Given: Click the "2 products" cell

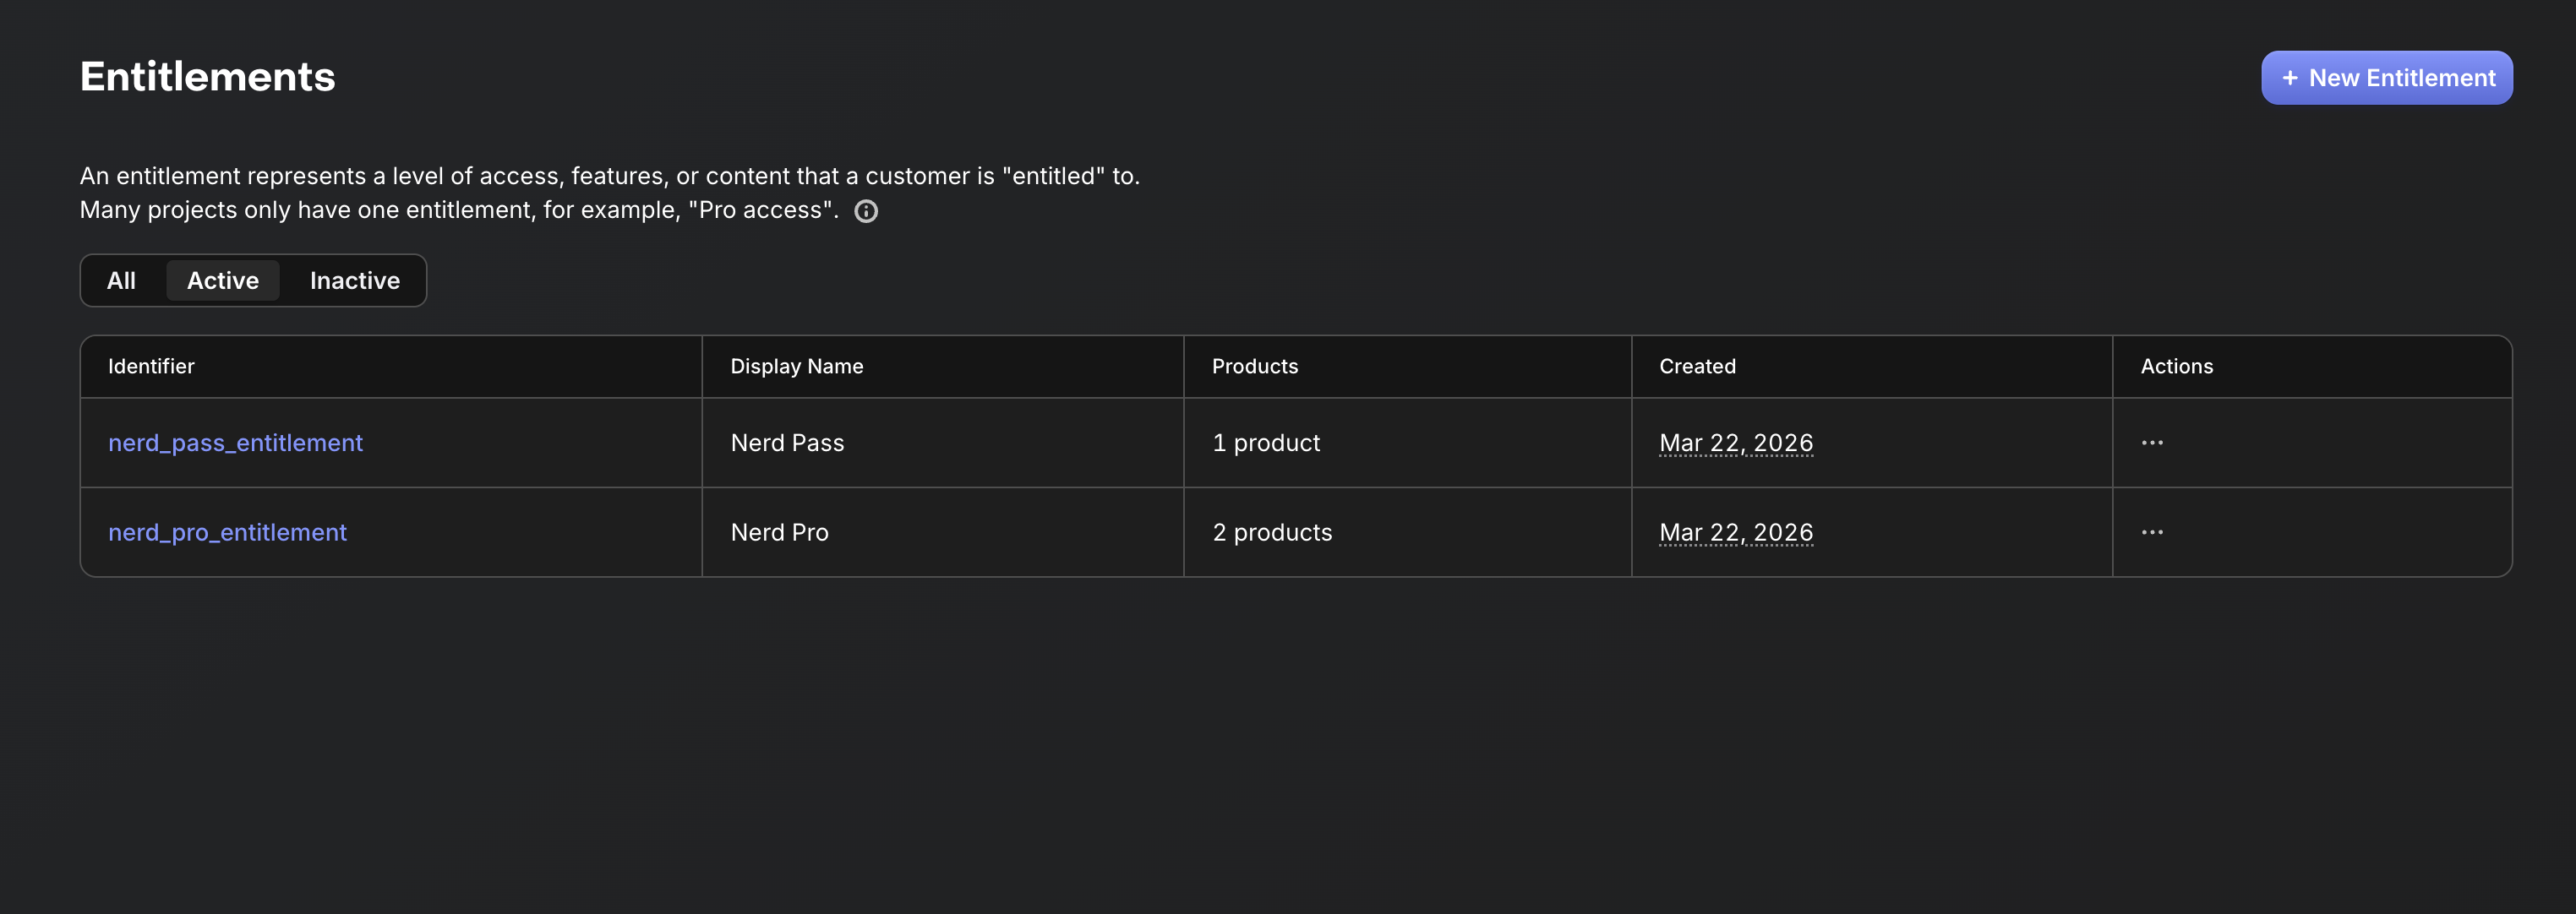Looking at the screenshot, I should point(1272,532).
